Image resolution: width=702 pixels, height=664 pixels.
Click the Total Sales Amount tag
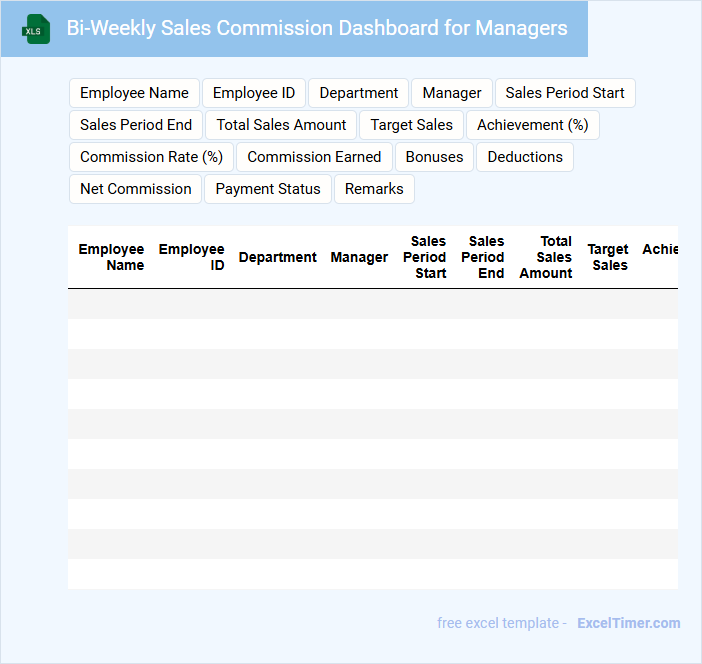click(x=281, y=125)
